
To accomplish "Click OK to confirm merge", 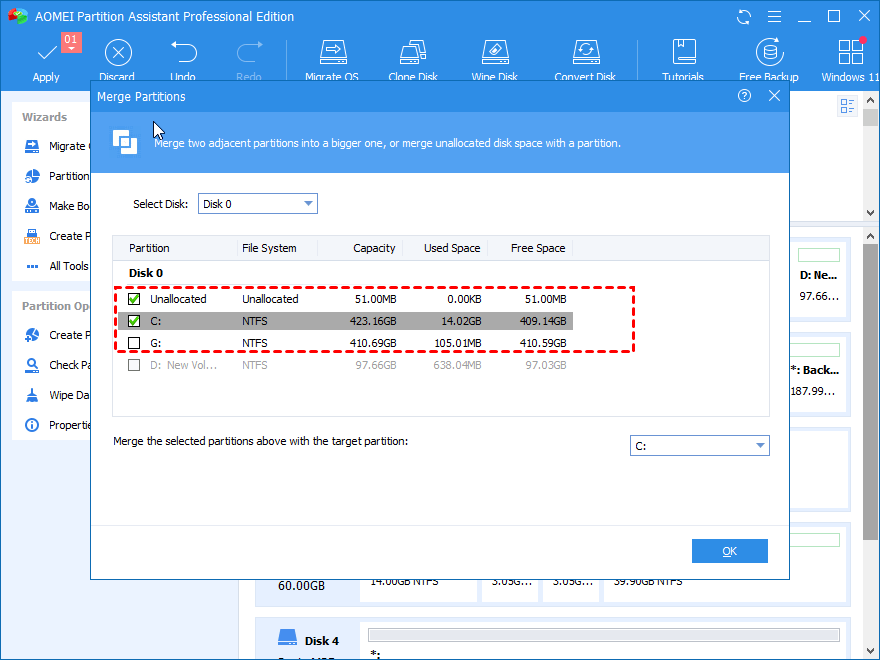I will [730, 551].
